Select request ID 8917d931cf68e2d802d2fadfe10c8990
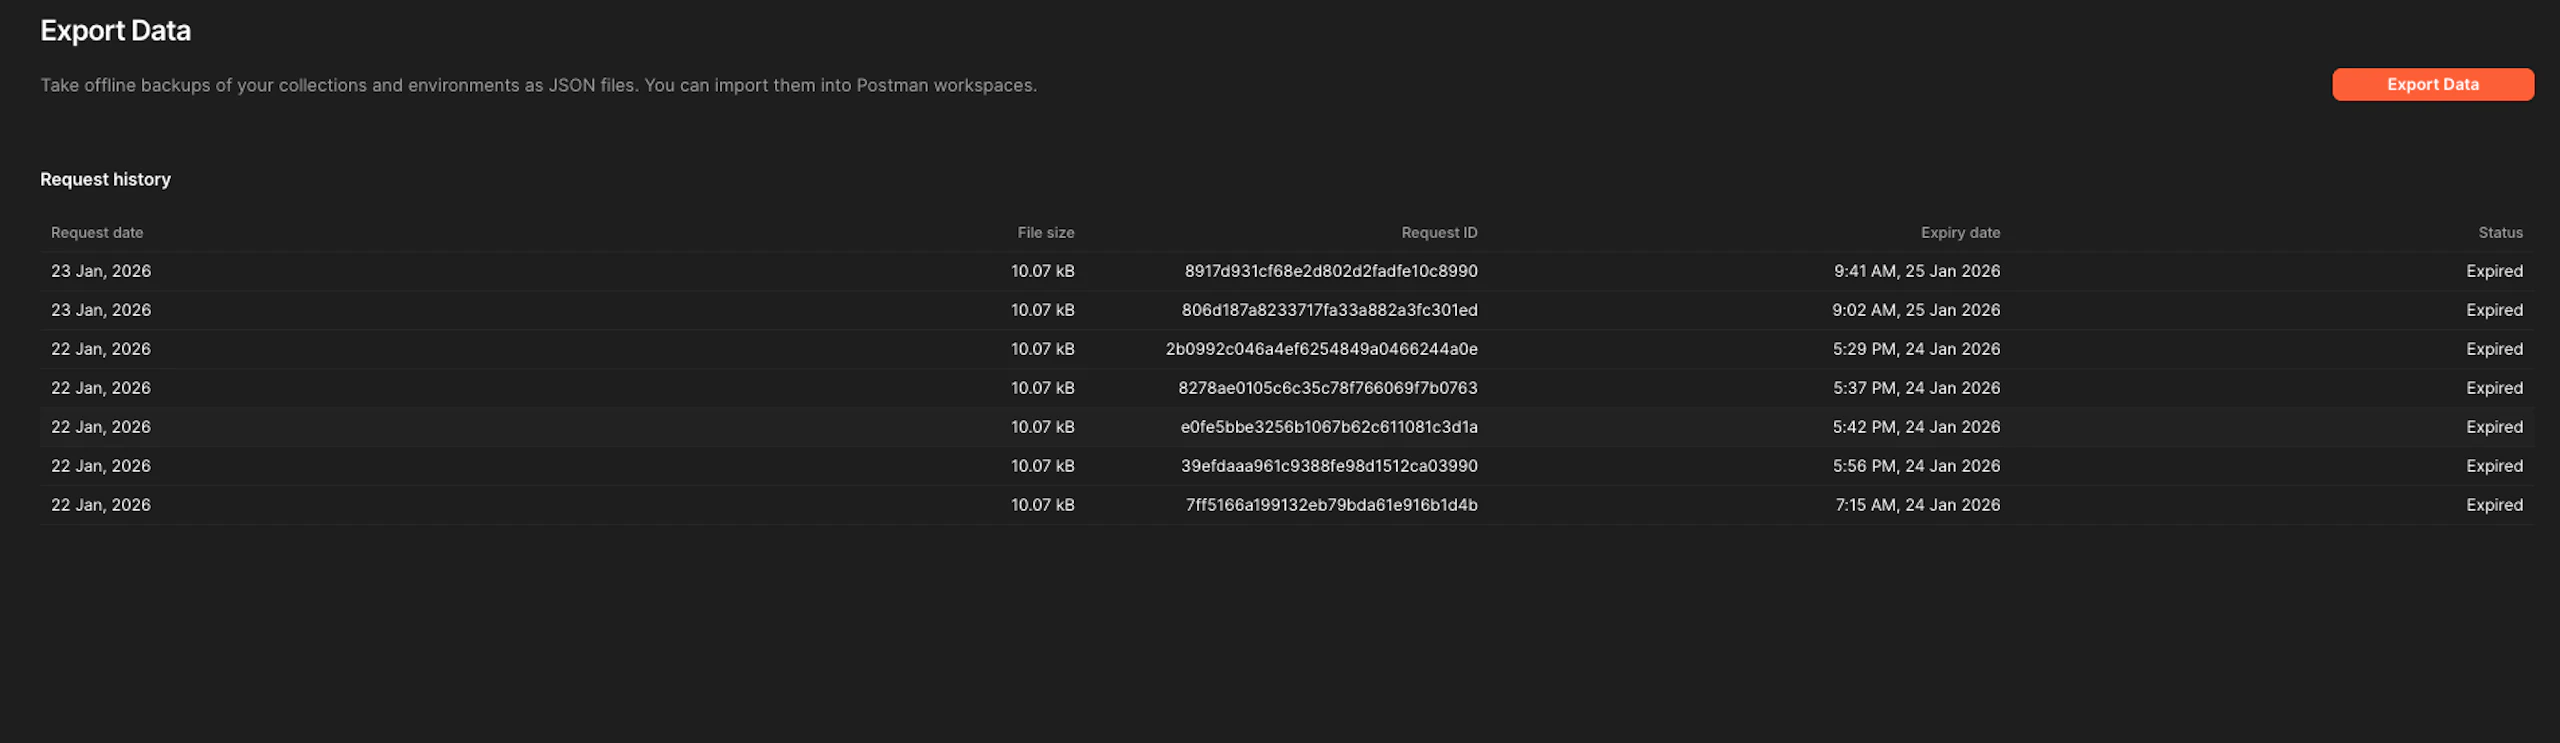The height and width of the screenshot is (743, 2560). pyautogui.click(x=1330, y=271)
